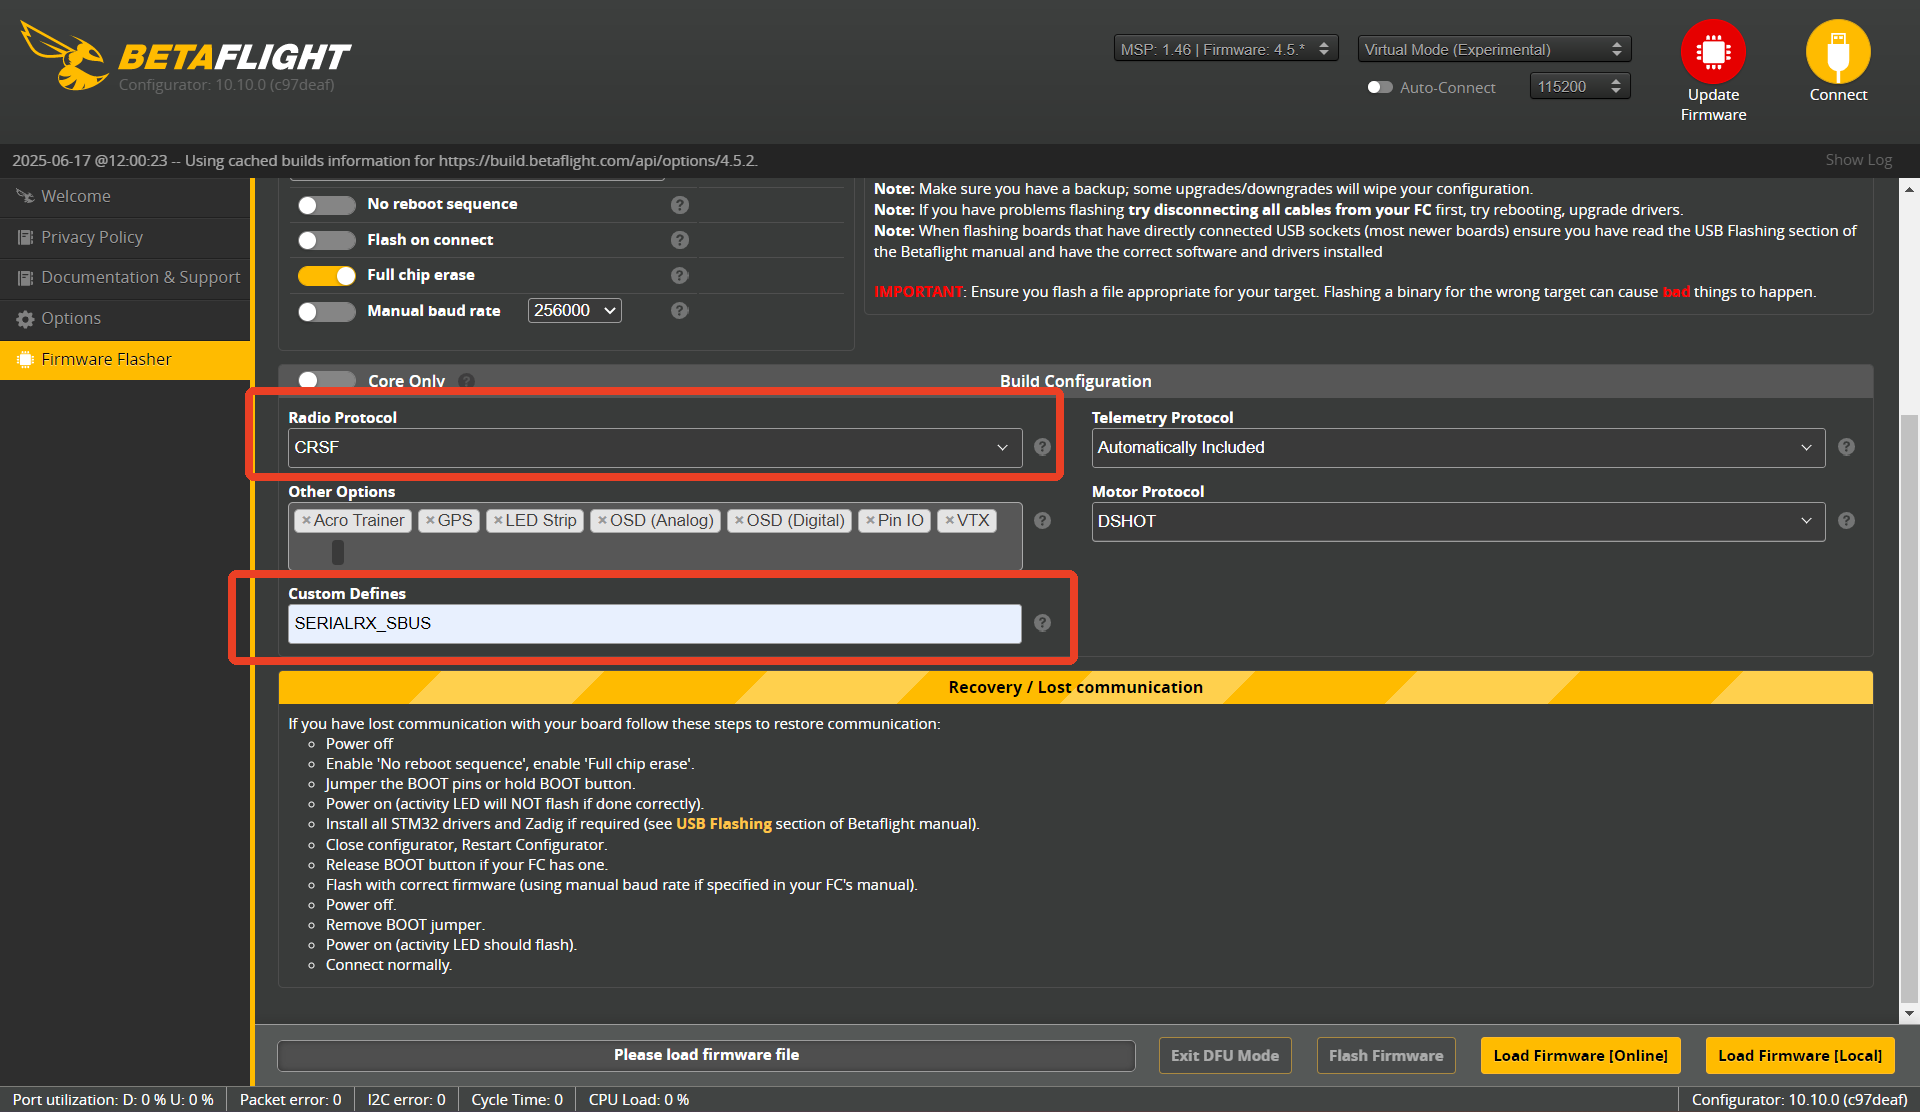Image resolution: width=1920 pixels, height=1112 pixels.
Task: Toggle the Auto-Connect switch
Action: 1380,87
